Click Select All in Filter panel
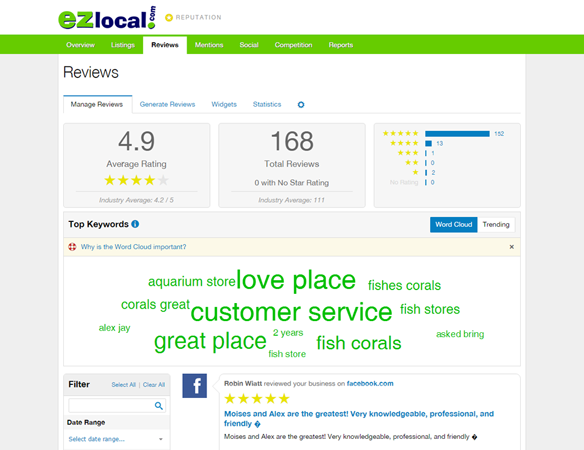 pos(124,385)
